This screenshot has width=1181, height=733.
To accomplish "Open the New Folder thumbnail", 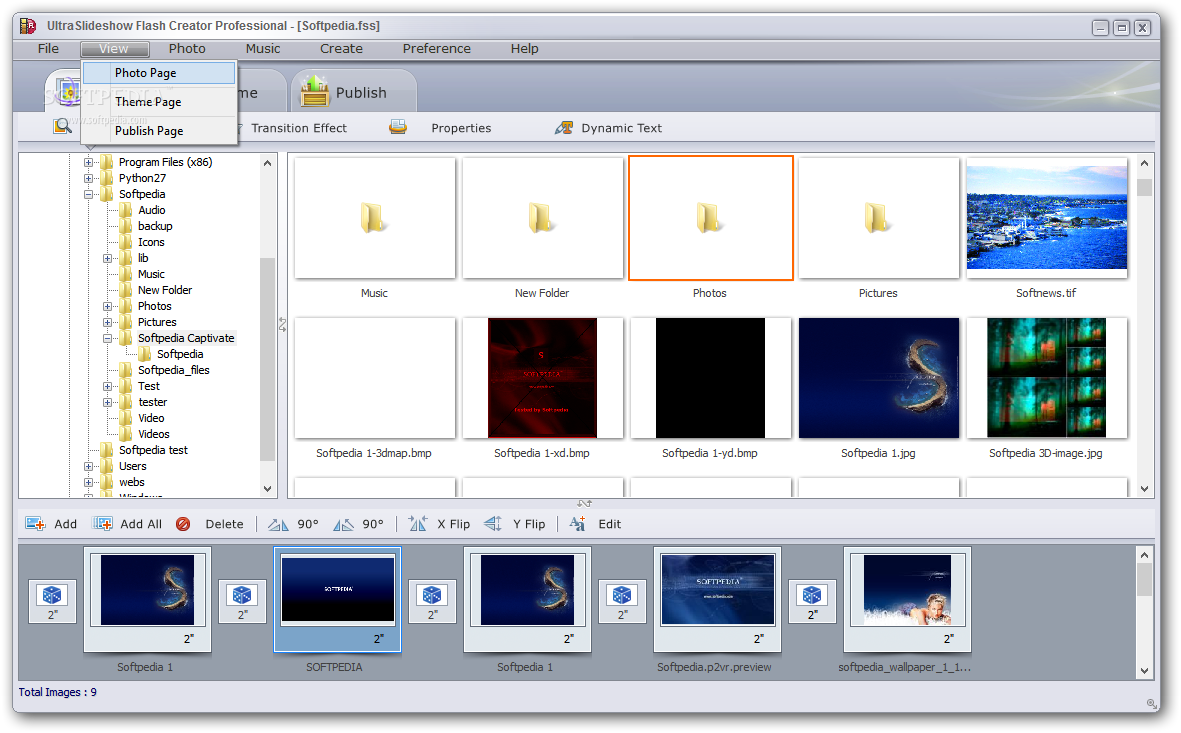I will pos(542,218).
